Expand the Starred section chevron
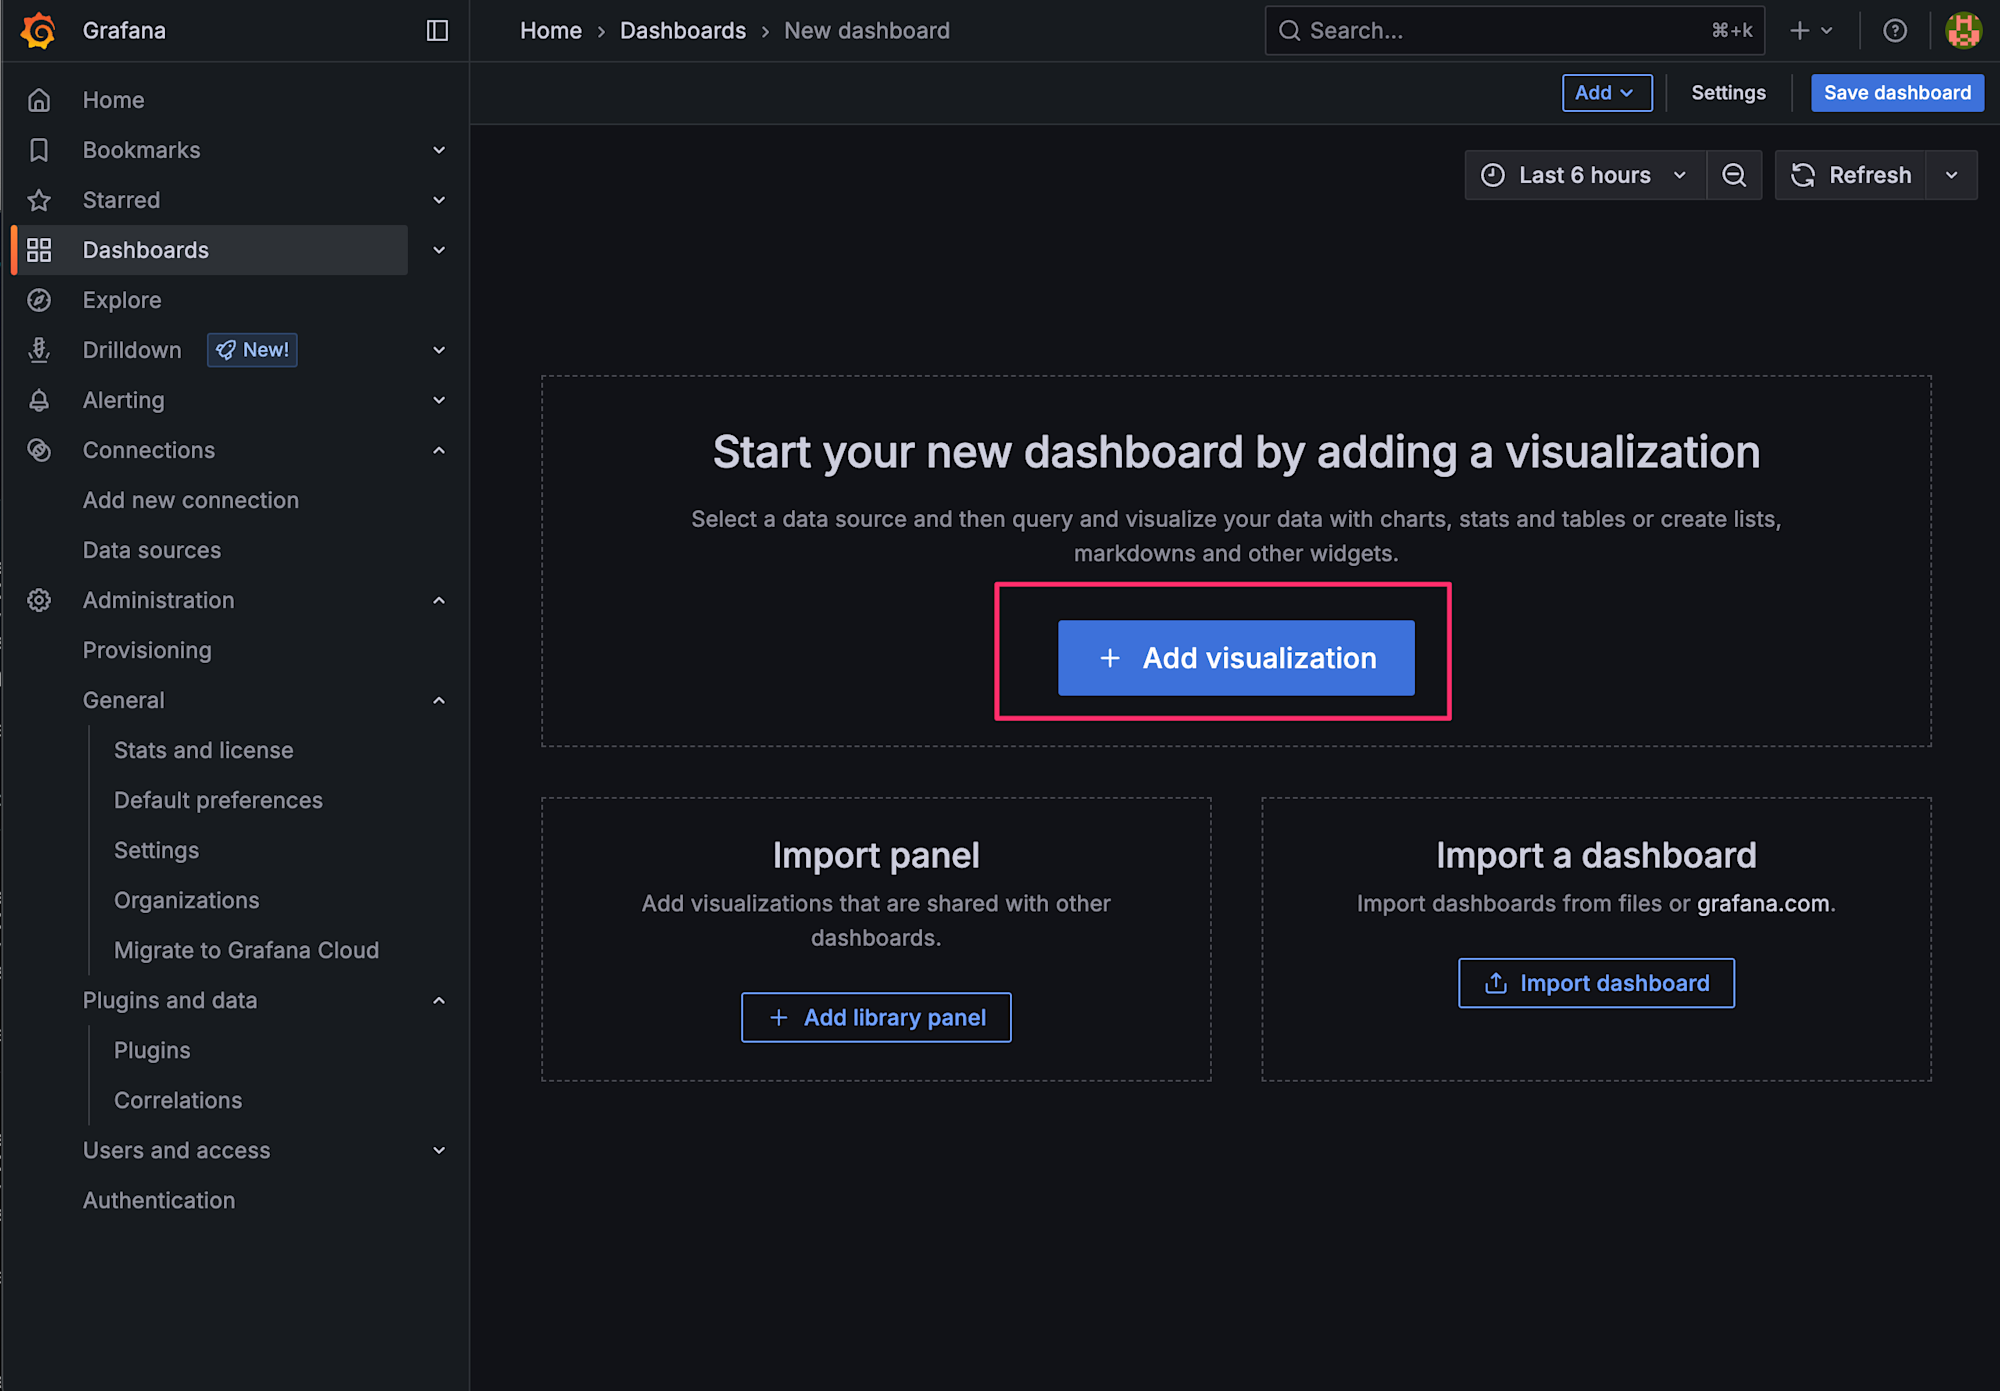The height and width of the screenshot is (1391, 2000). 439,200
